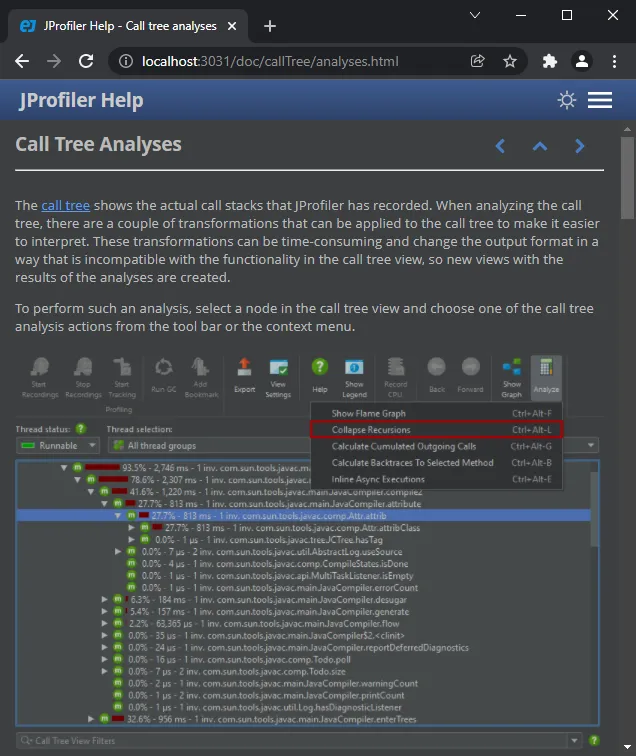Select the highlighted Attr.attrib tree row
This screenshot has height=756, width=636.
click(x=304, y=515)
